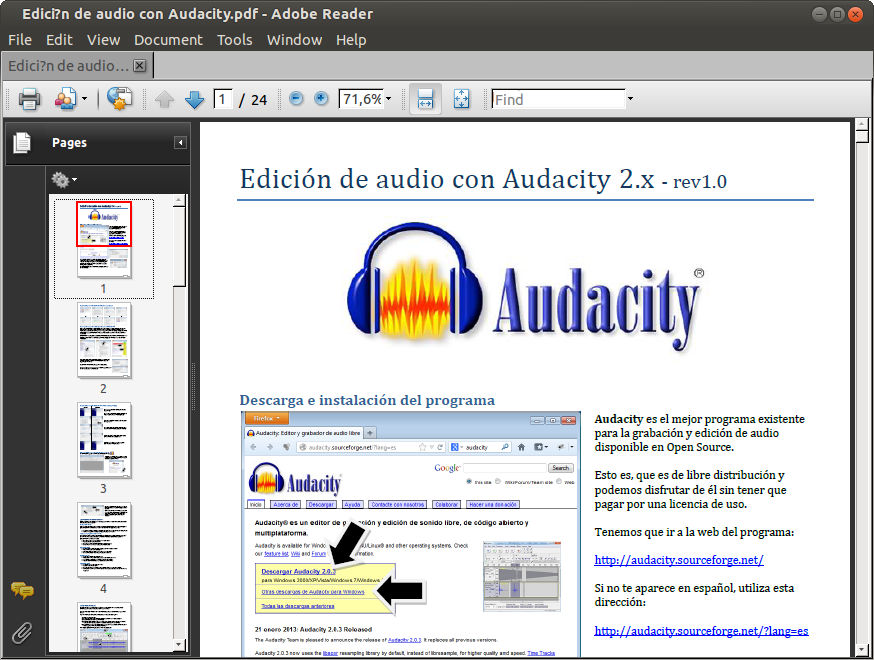Close the Adobe Reader window
This screenshot has width=874, height=660.
[855, 14]
